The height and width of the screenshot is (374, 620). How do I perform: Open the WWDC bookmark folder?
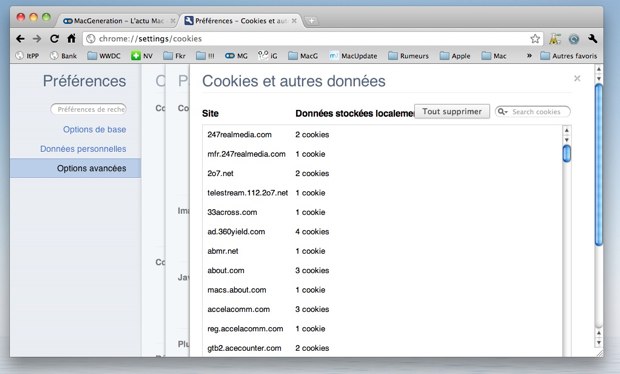click(x=104, y=56)
